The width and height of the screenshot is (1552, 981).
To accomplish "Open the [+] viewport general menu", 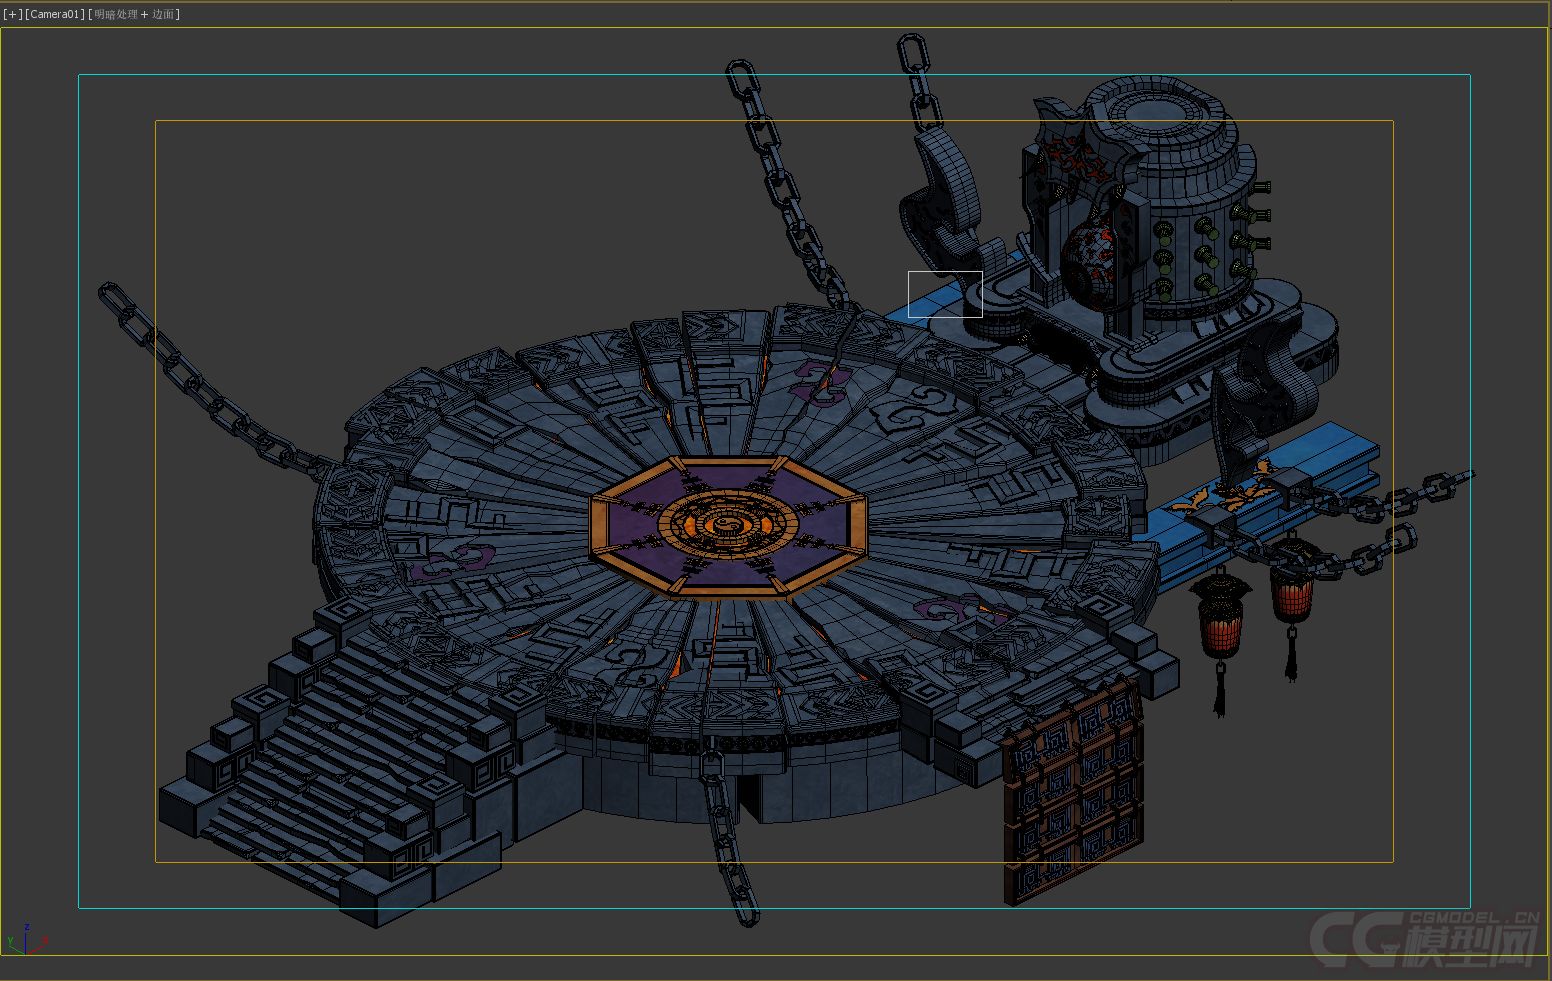I will tap(12, 14).
